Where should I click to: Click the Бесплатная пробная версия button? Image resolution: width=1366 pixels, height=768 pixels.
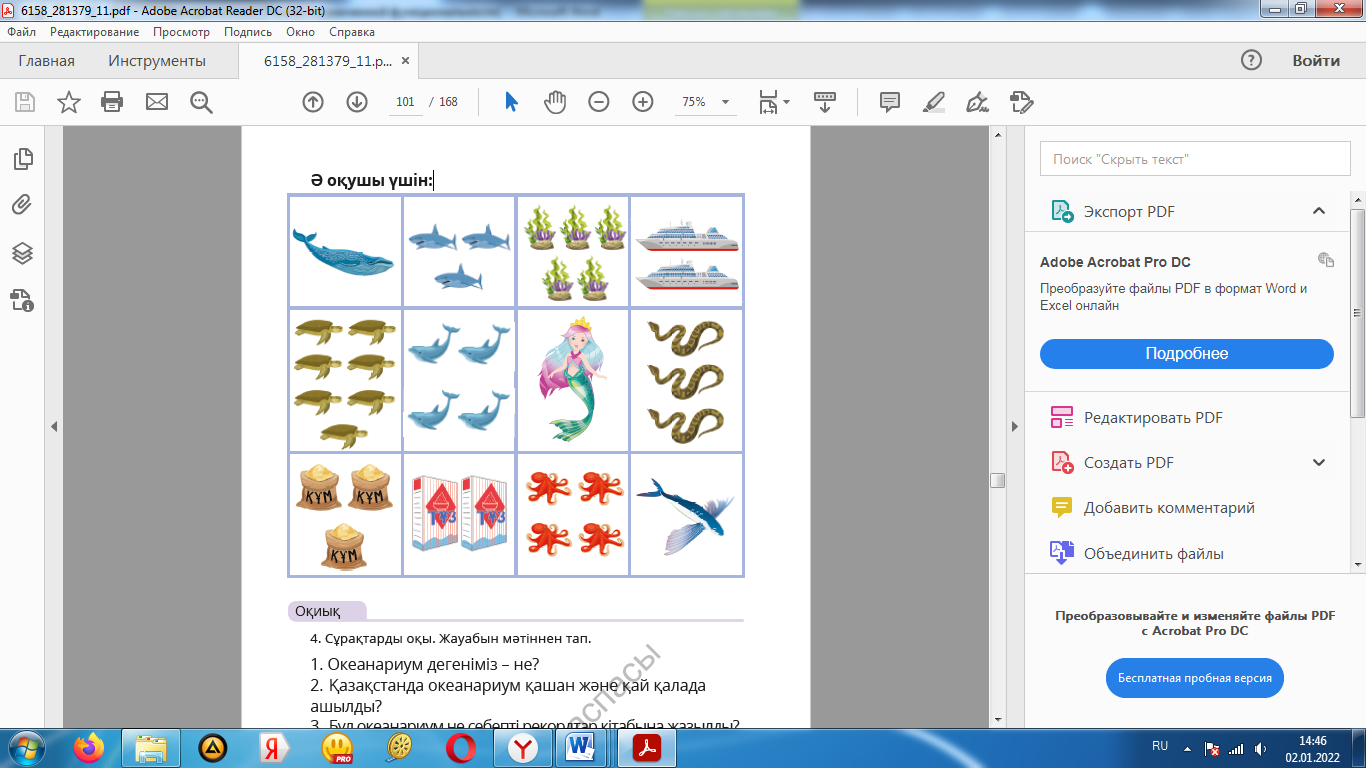pyautogui.click(x=1194, y=678)
